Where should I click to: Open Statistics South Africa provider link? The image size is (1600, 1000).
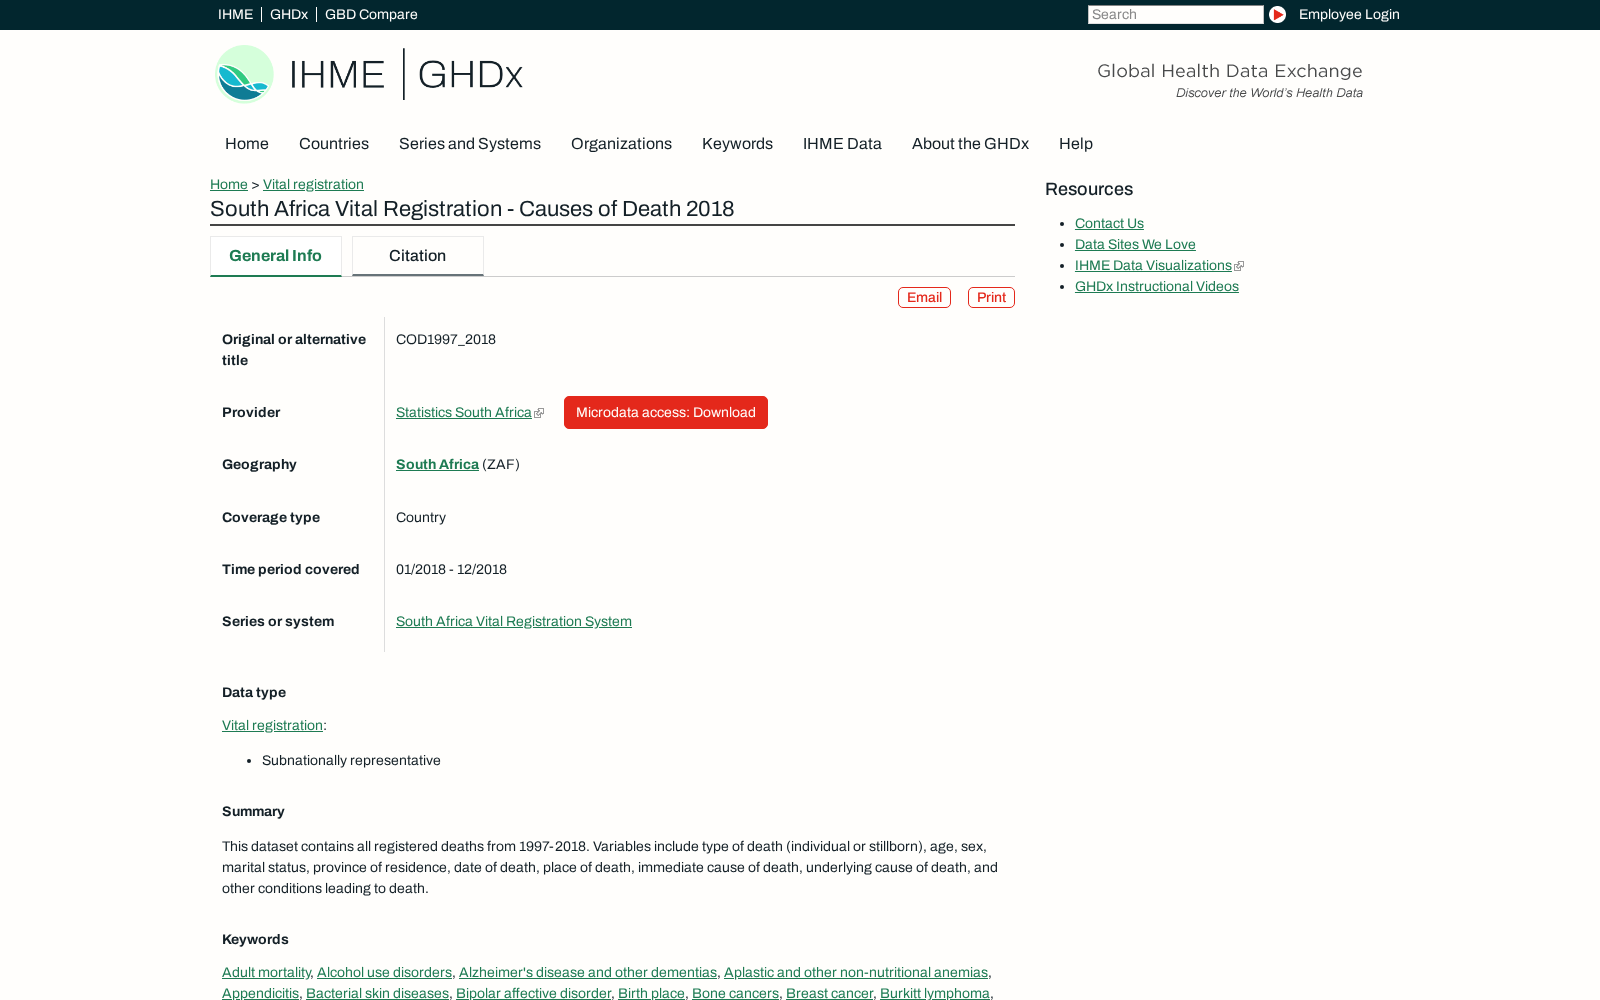pyautogui.click(x=464, y=412)
